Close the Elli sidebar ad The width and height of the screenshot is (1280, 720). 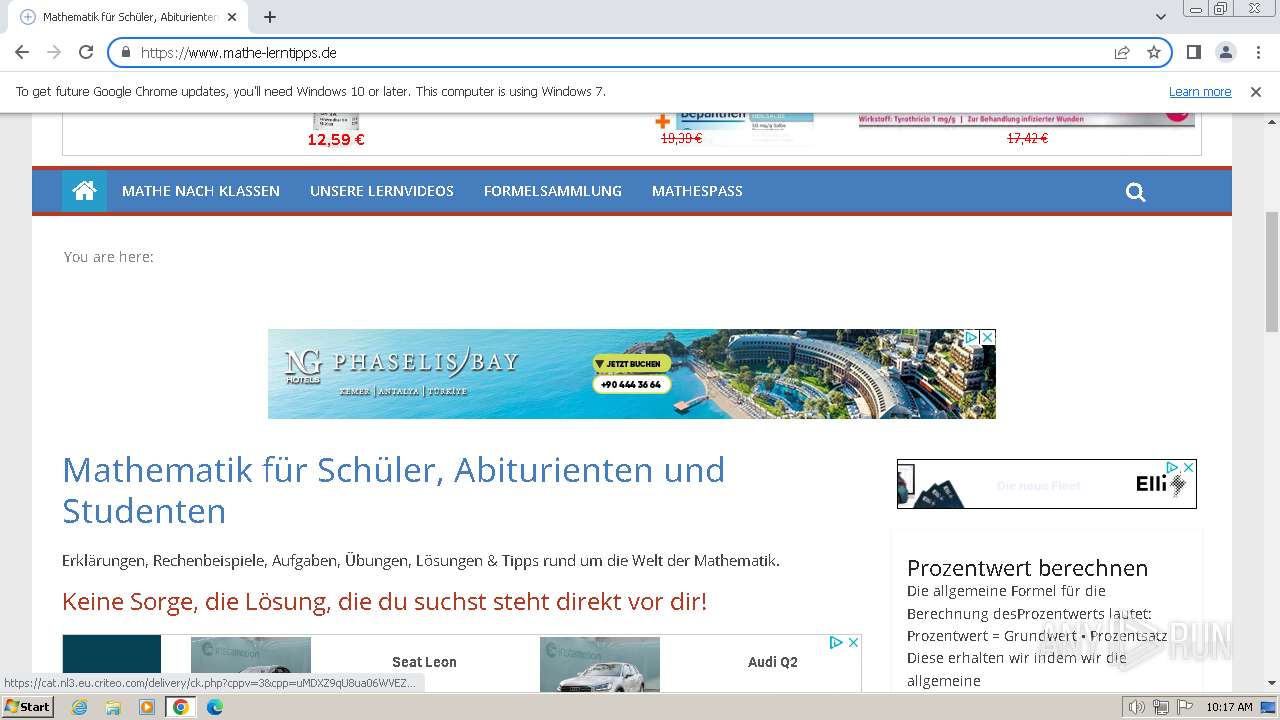[1188, 467]
